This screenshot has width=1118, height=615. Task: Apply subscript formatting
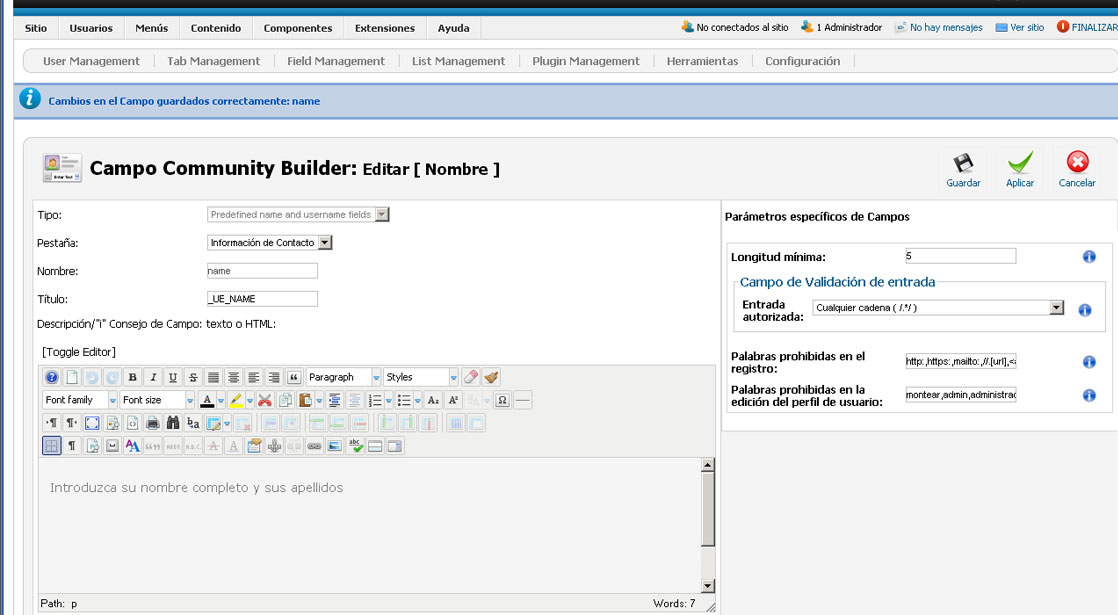tap(433, 400)
